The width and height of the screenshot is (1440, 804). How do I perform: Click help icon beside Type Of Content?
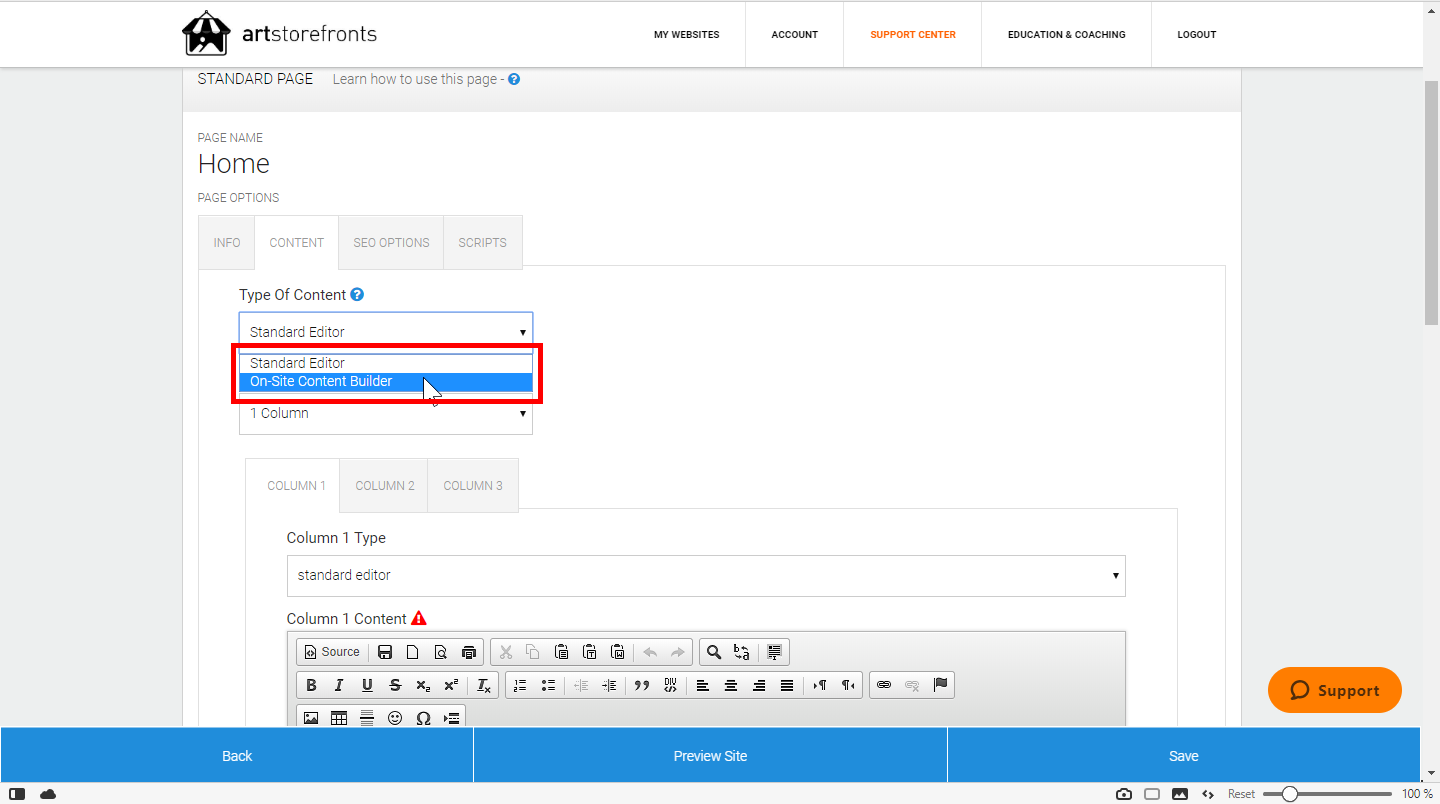[357, 295]
